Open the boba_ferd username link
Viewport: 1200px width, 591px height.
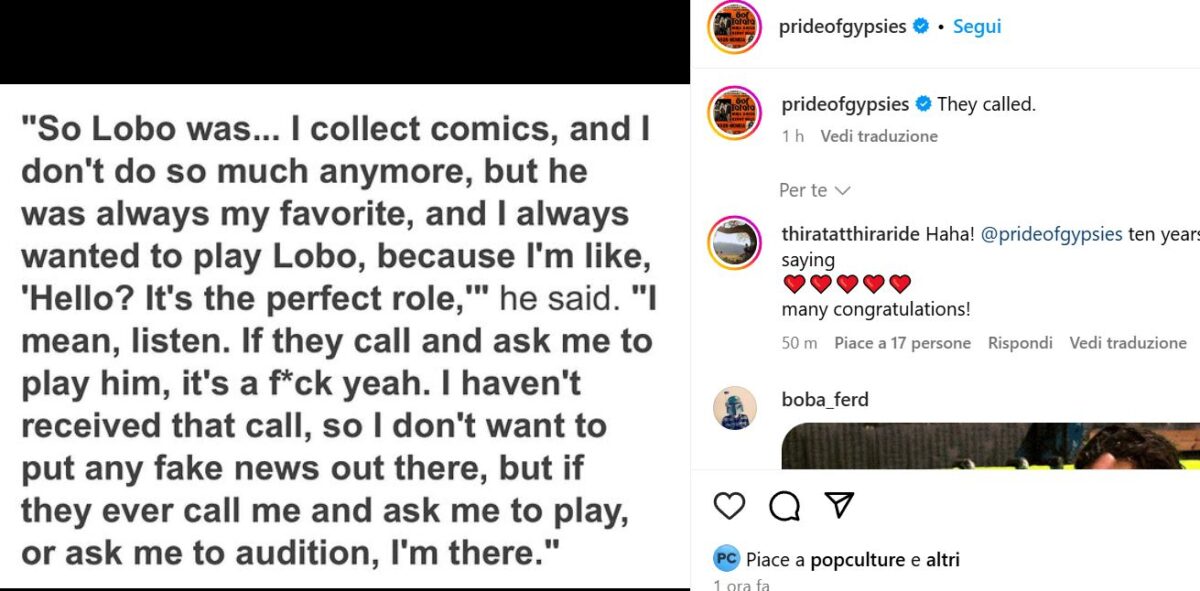tap(825, 400)
